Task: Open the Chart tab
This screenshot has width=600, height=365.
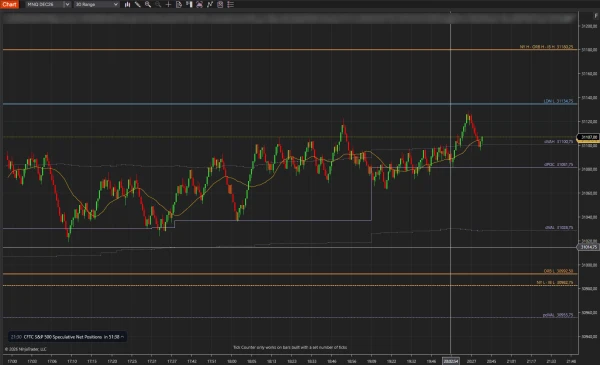Action: pos(9,5)
